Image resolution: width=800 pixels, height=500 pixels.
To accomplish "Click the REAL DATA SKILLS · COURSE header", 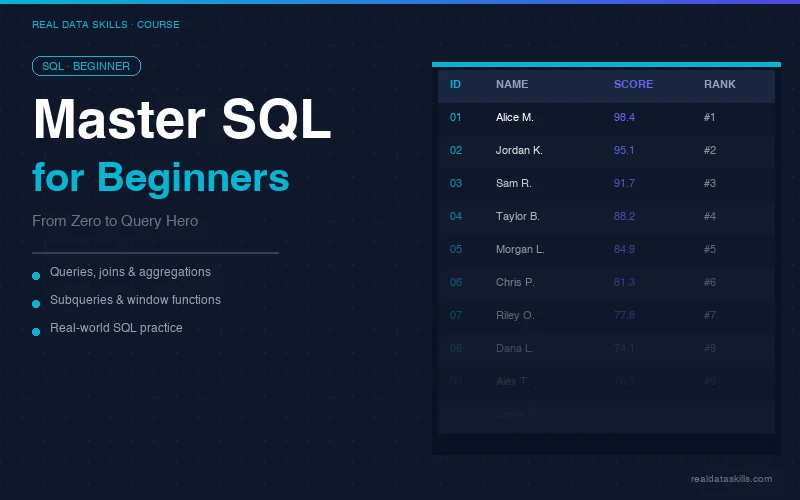I will (106, 24).
